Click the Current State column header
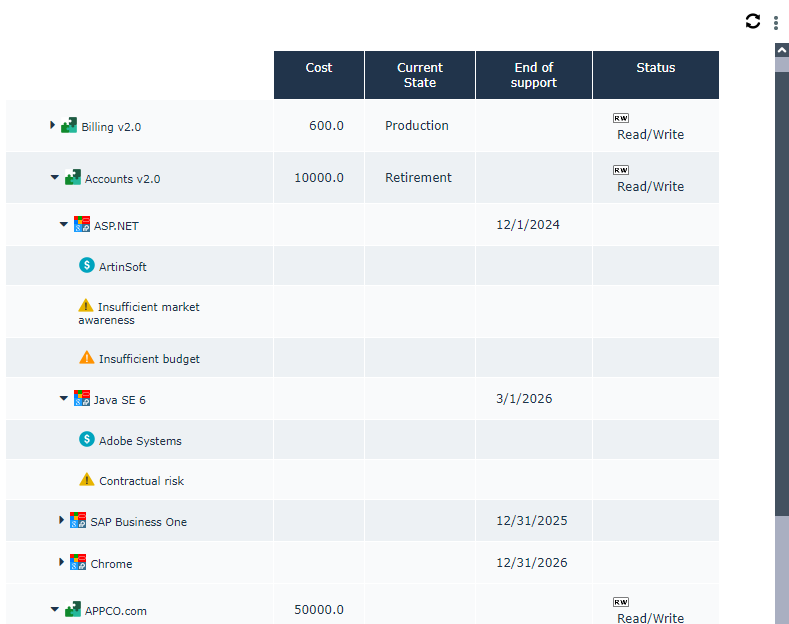The image size is (789, 624). coord(419,75)
